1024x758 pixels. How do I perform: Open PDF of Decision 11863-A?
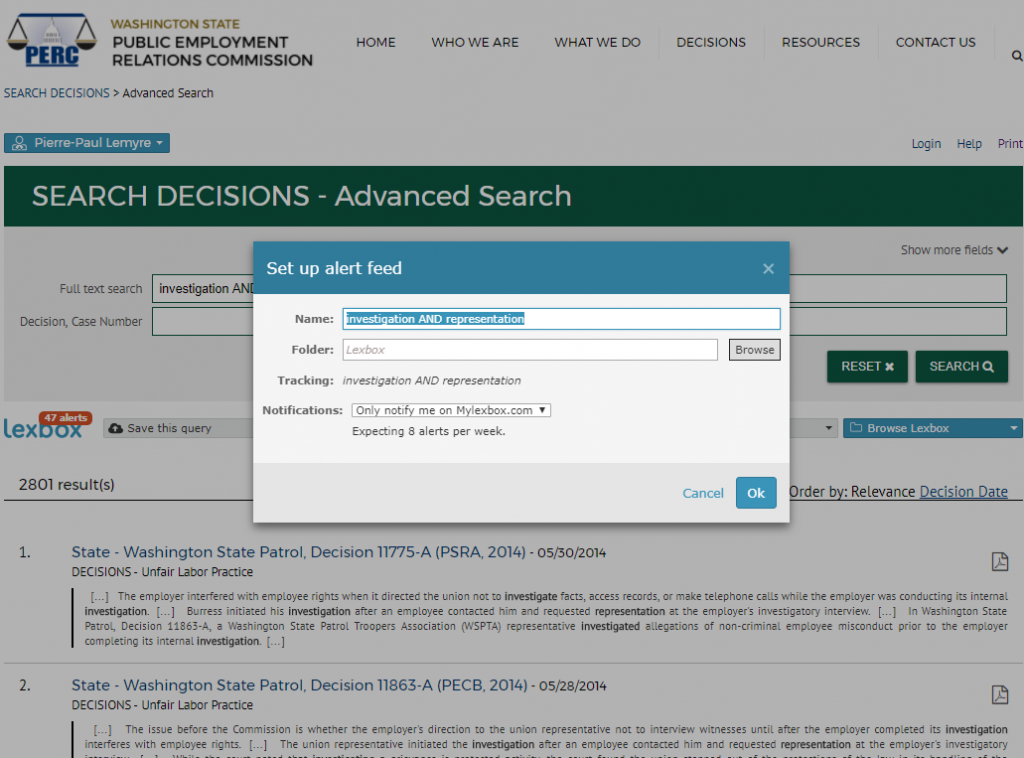[999, 694]
